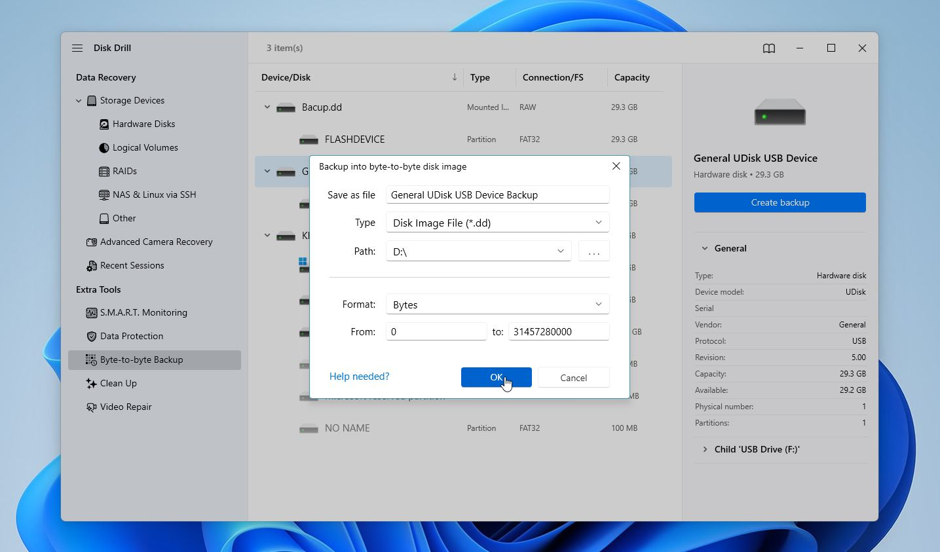Sort by the Type column header
This screenshot has height=552, width=940.
pyautogui.click(x=480, y=77)
